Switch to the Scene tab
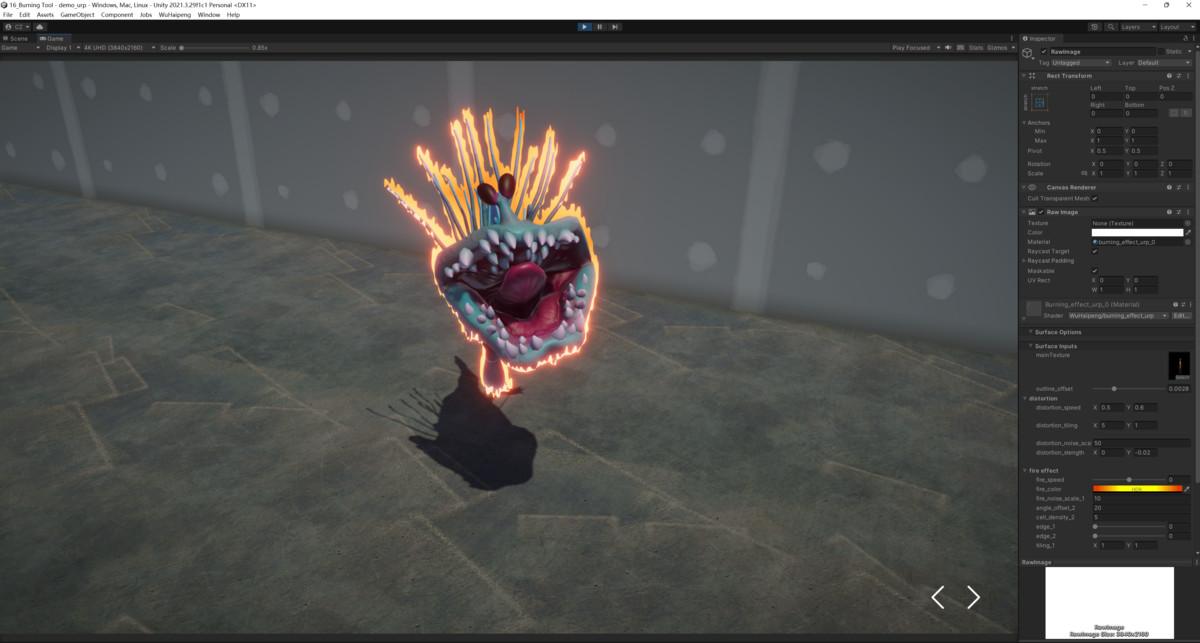The height and width of the screenshot is (643, 1200). [x=17, y=38]
